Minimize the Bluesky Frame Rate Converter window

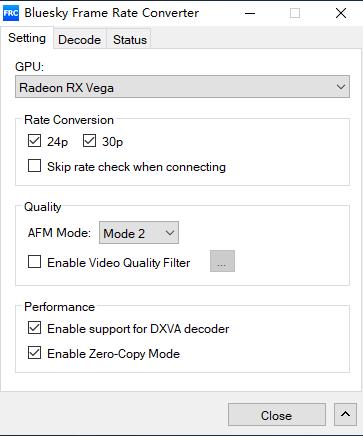pos(250,13)
